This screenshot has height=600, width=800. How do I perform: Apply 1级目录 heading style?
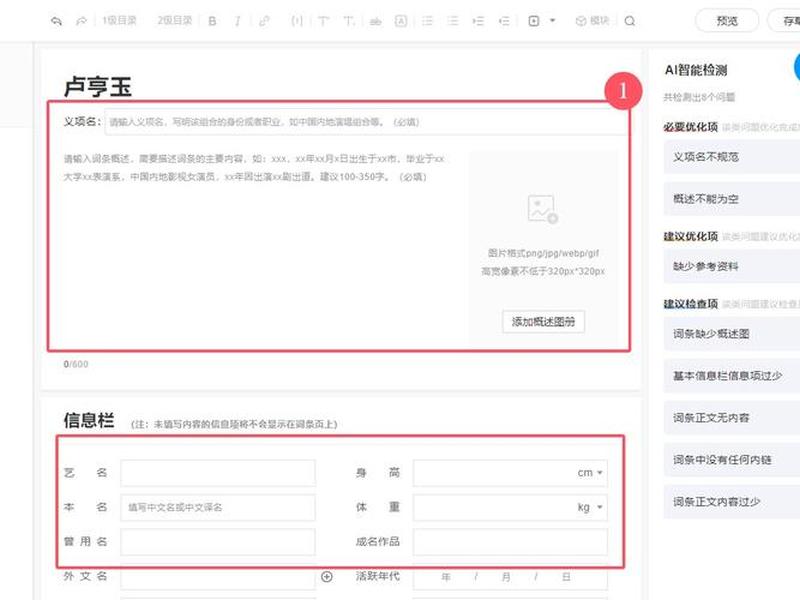119,20
